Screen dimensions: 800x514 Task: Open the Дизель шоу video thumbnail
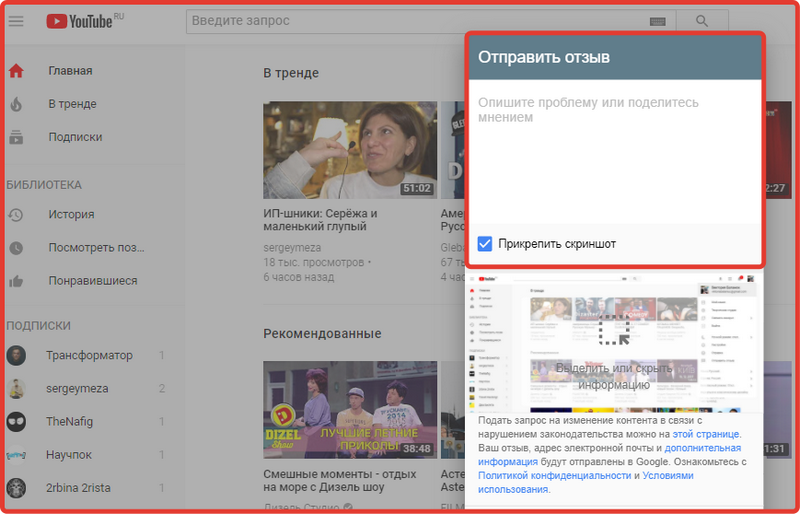tap(350, 410)
